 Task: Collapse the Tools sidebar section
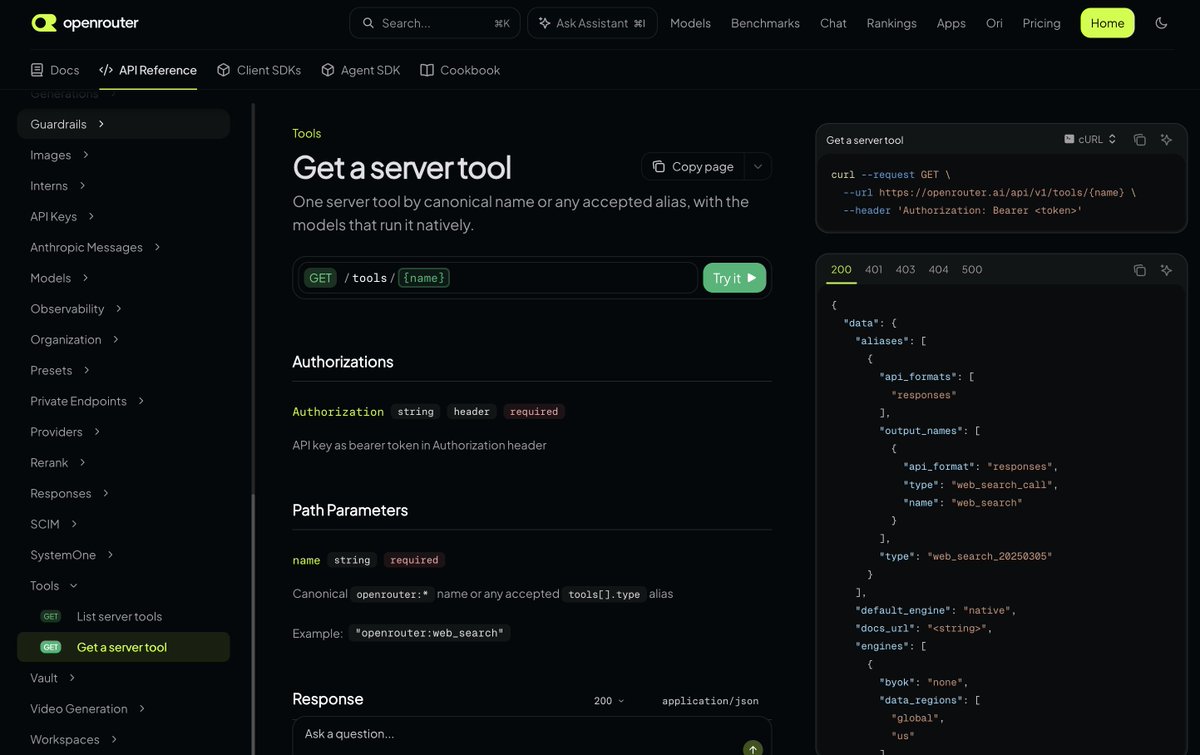coord(54,586)
